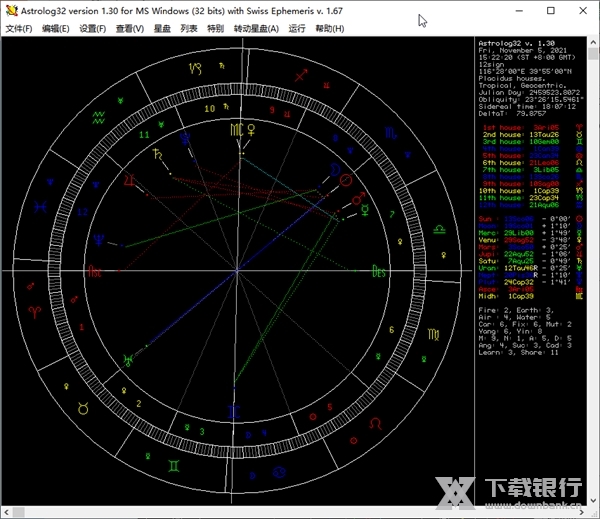The height and width of the screenshot is (519, 600).
Task: Open the 帮助(H) menu
Action: click(329, 29)
